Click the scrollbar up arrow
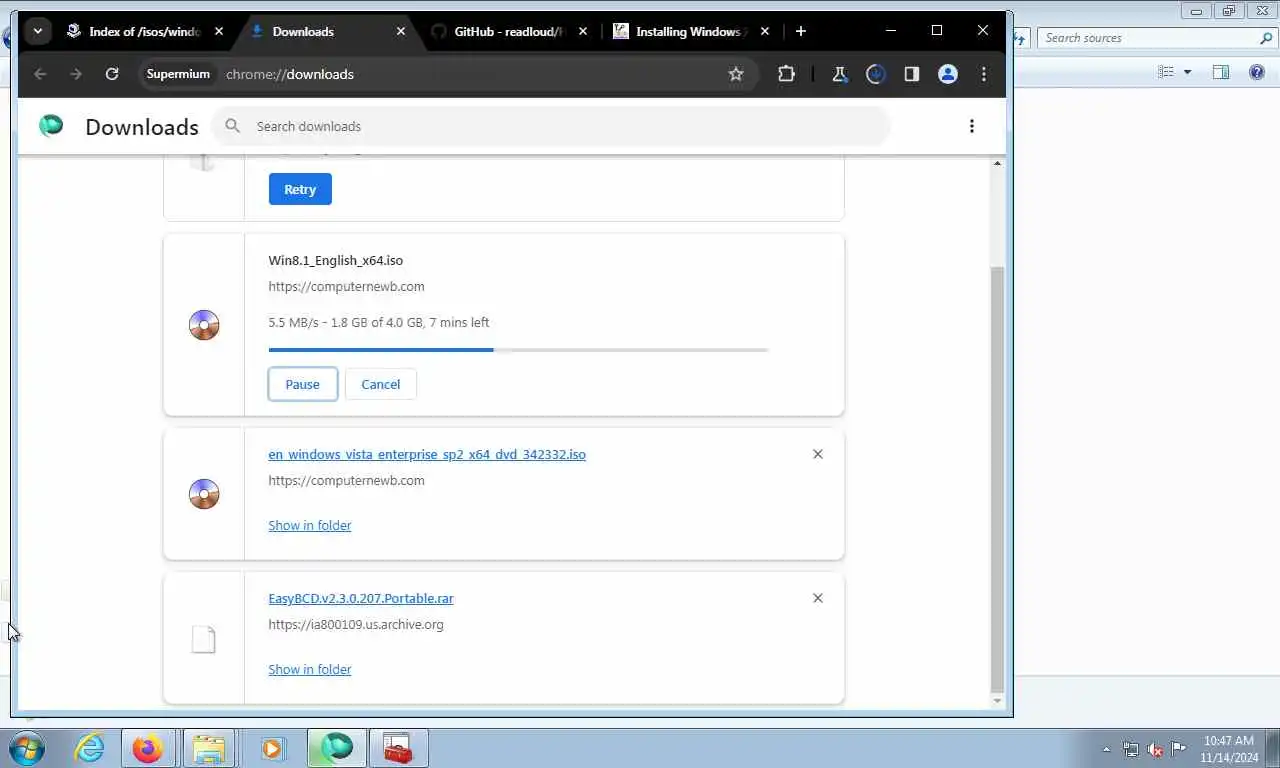The height and width of the screenshot is (768, 1280). coord(997,163)
